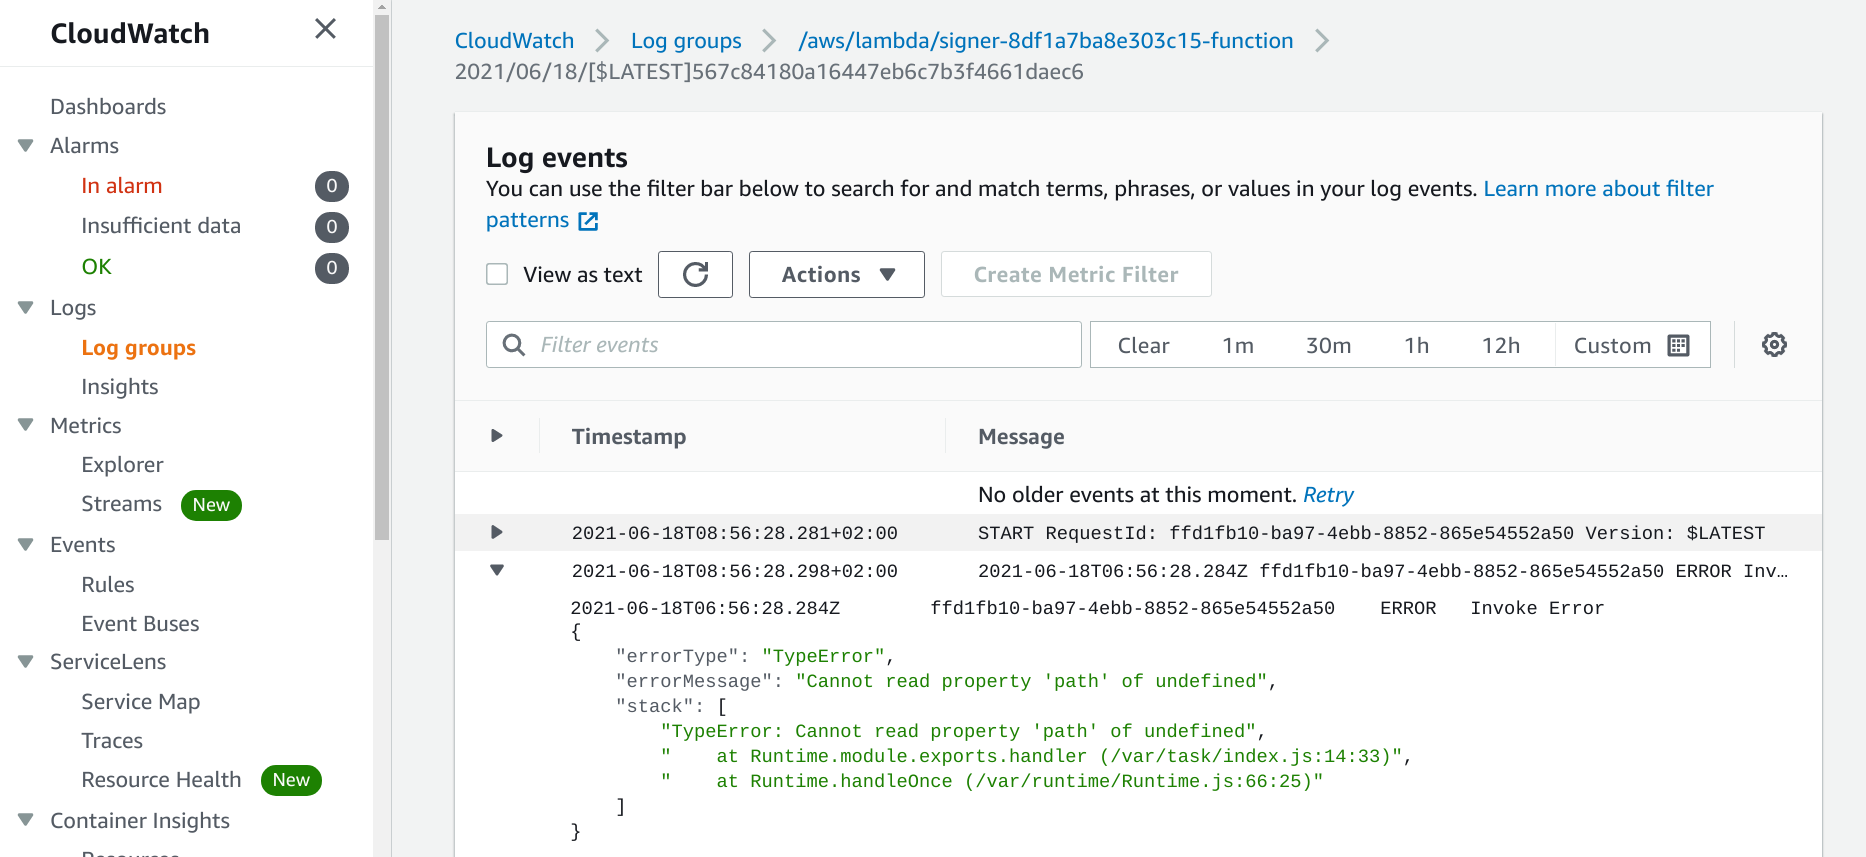
Task: Click into the Filter events field
Action: click(800, 345)
